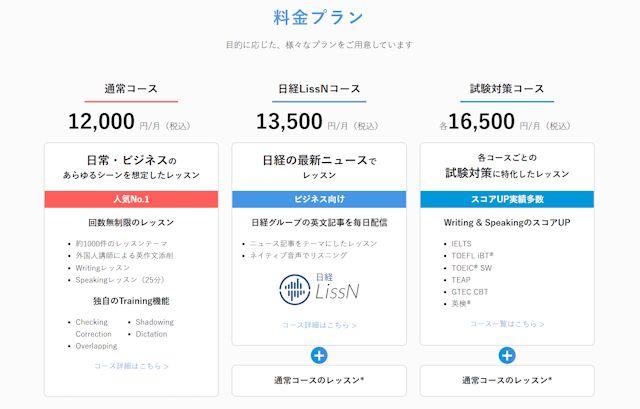Select the 通常コース heading
The width and height of the screenshot is (640, 409).
click(131, 89)
